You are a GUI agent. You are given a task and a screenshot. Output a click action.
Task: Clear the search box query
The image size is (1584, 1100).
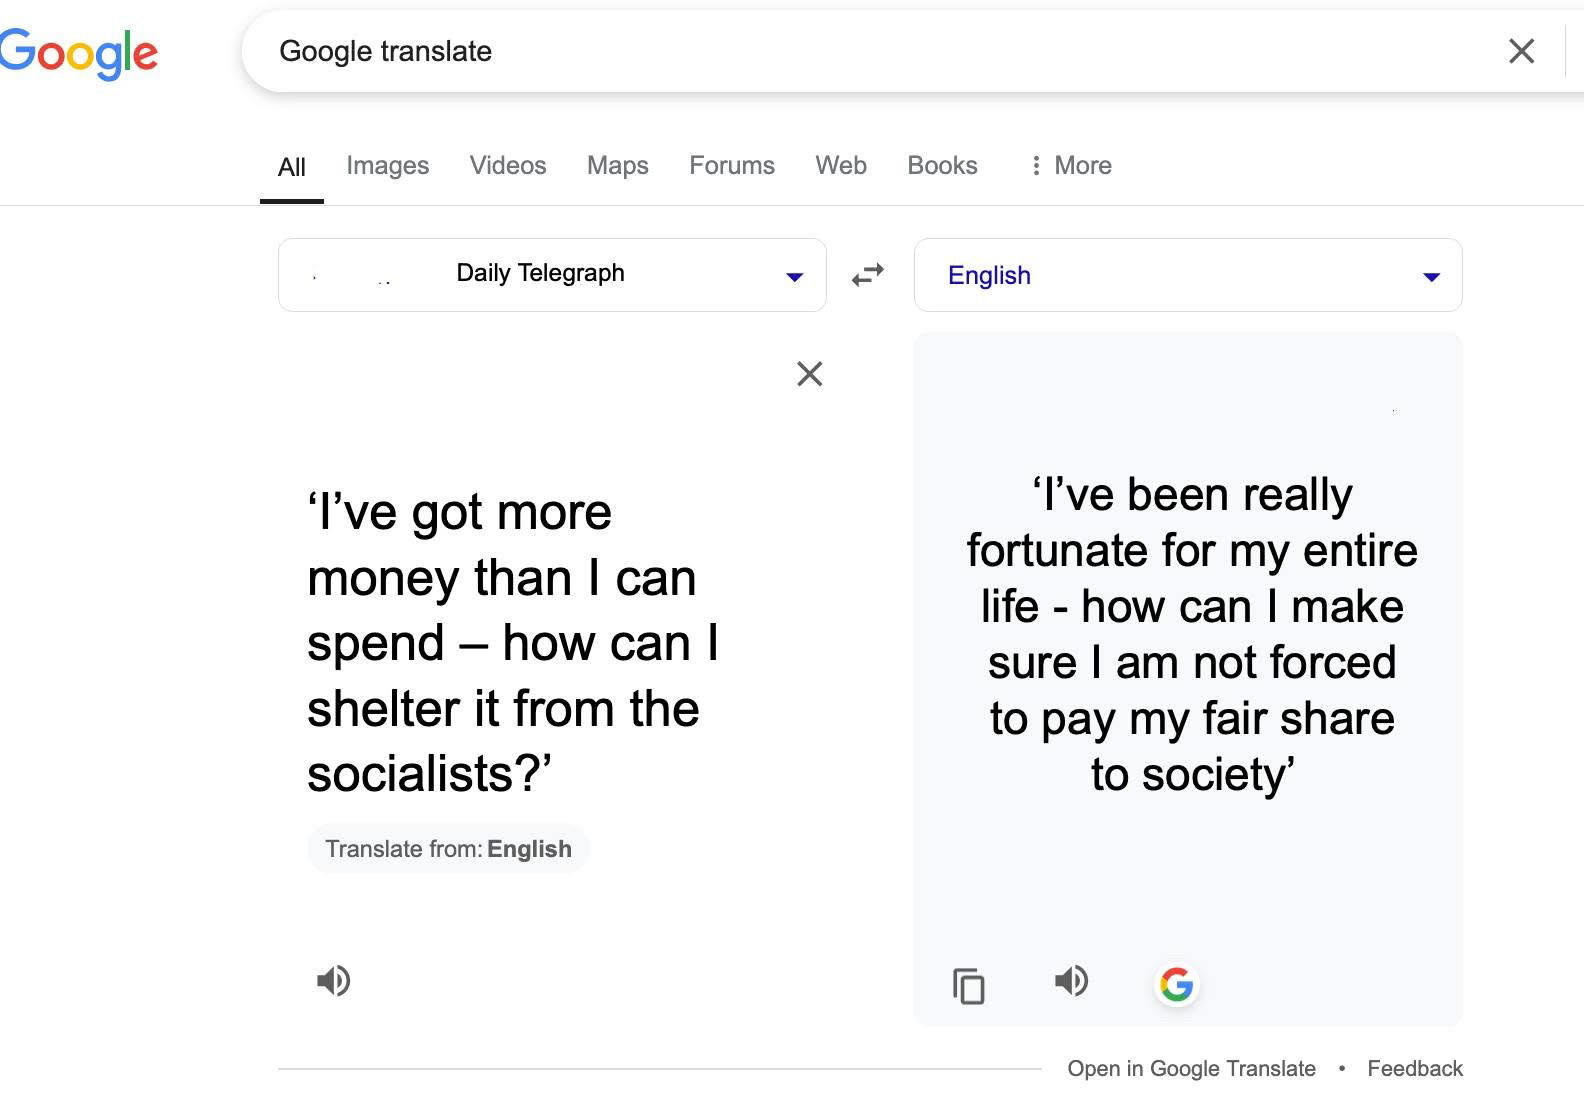pyautogui.click(x=1521, y=51)
